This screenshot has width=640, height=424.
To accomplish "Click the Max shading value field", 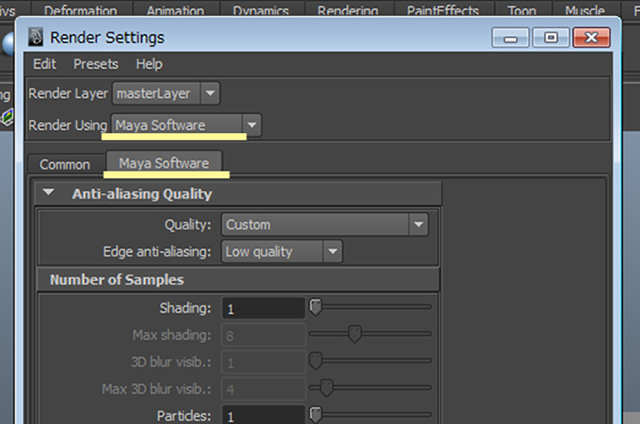I will click(x=263, y=335).
